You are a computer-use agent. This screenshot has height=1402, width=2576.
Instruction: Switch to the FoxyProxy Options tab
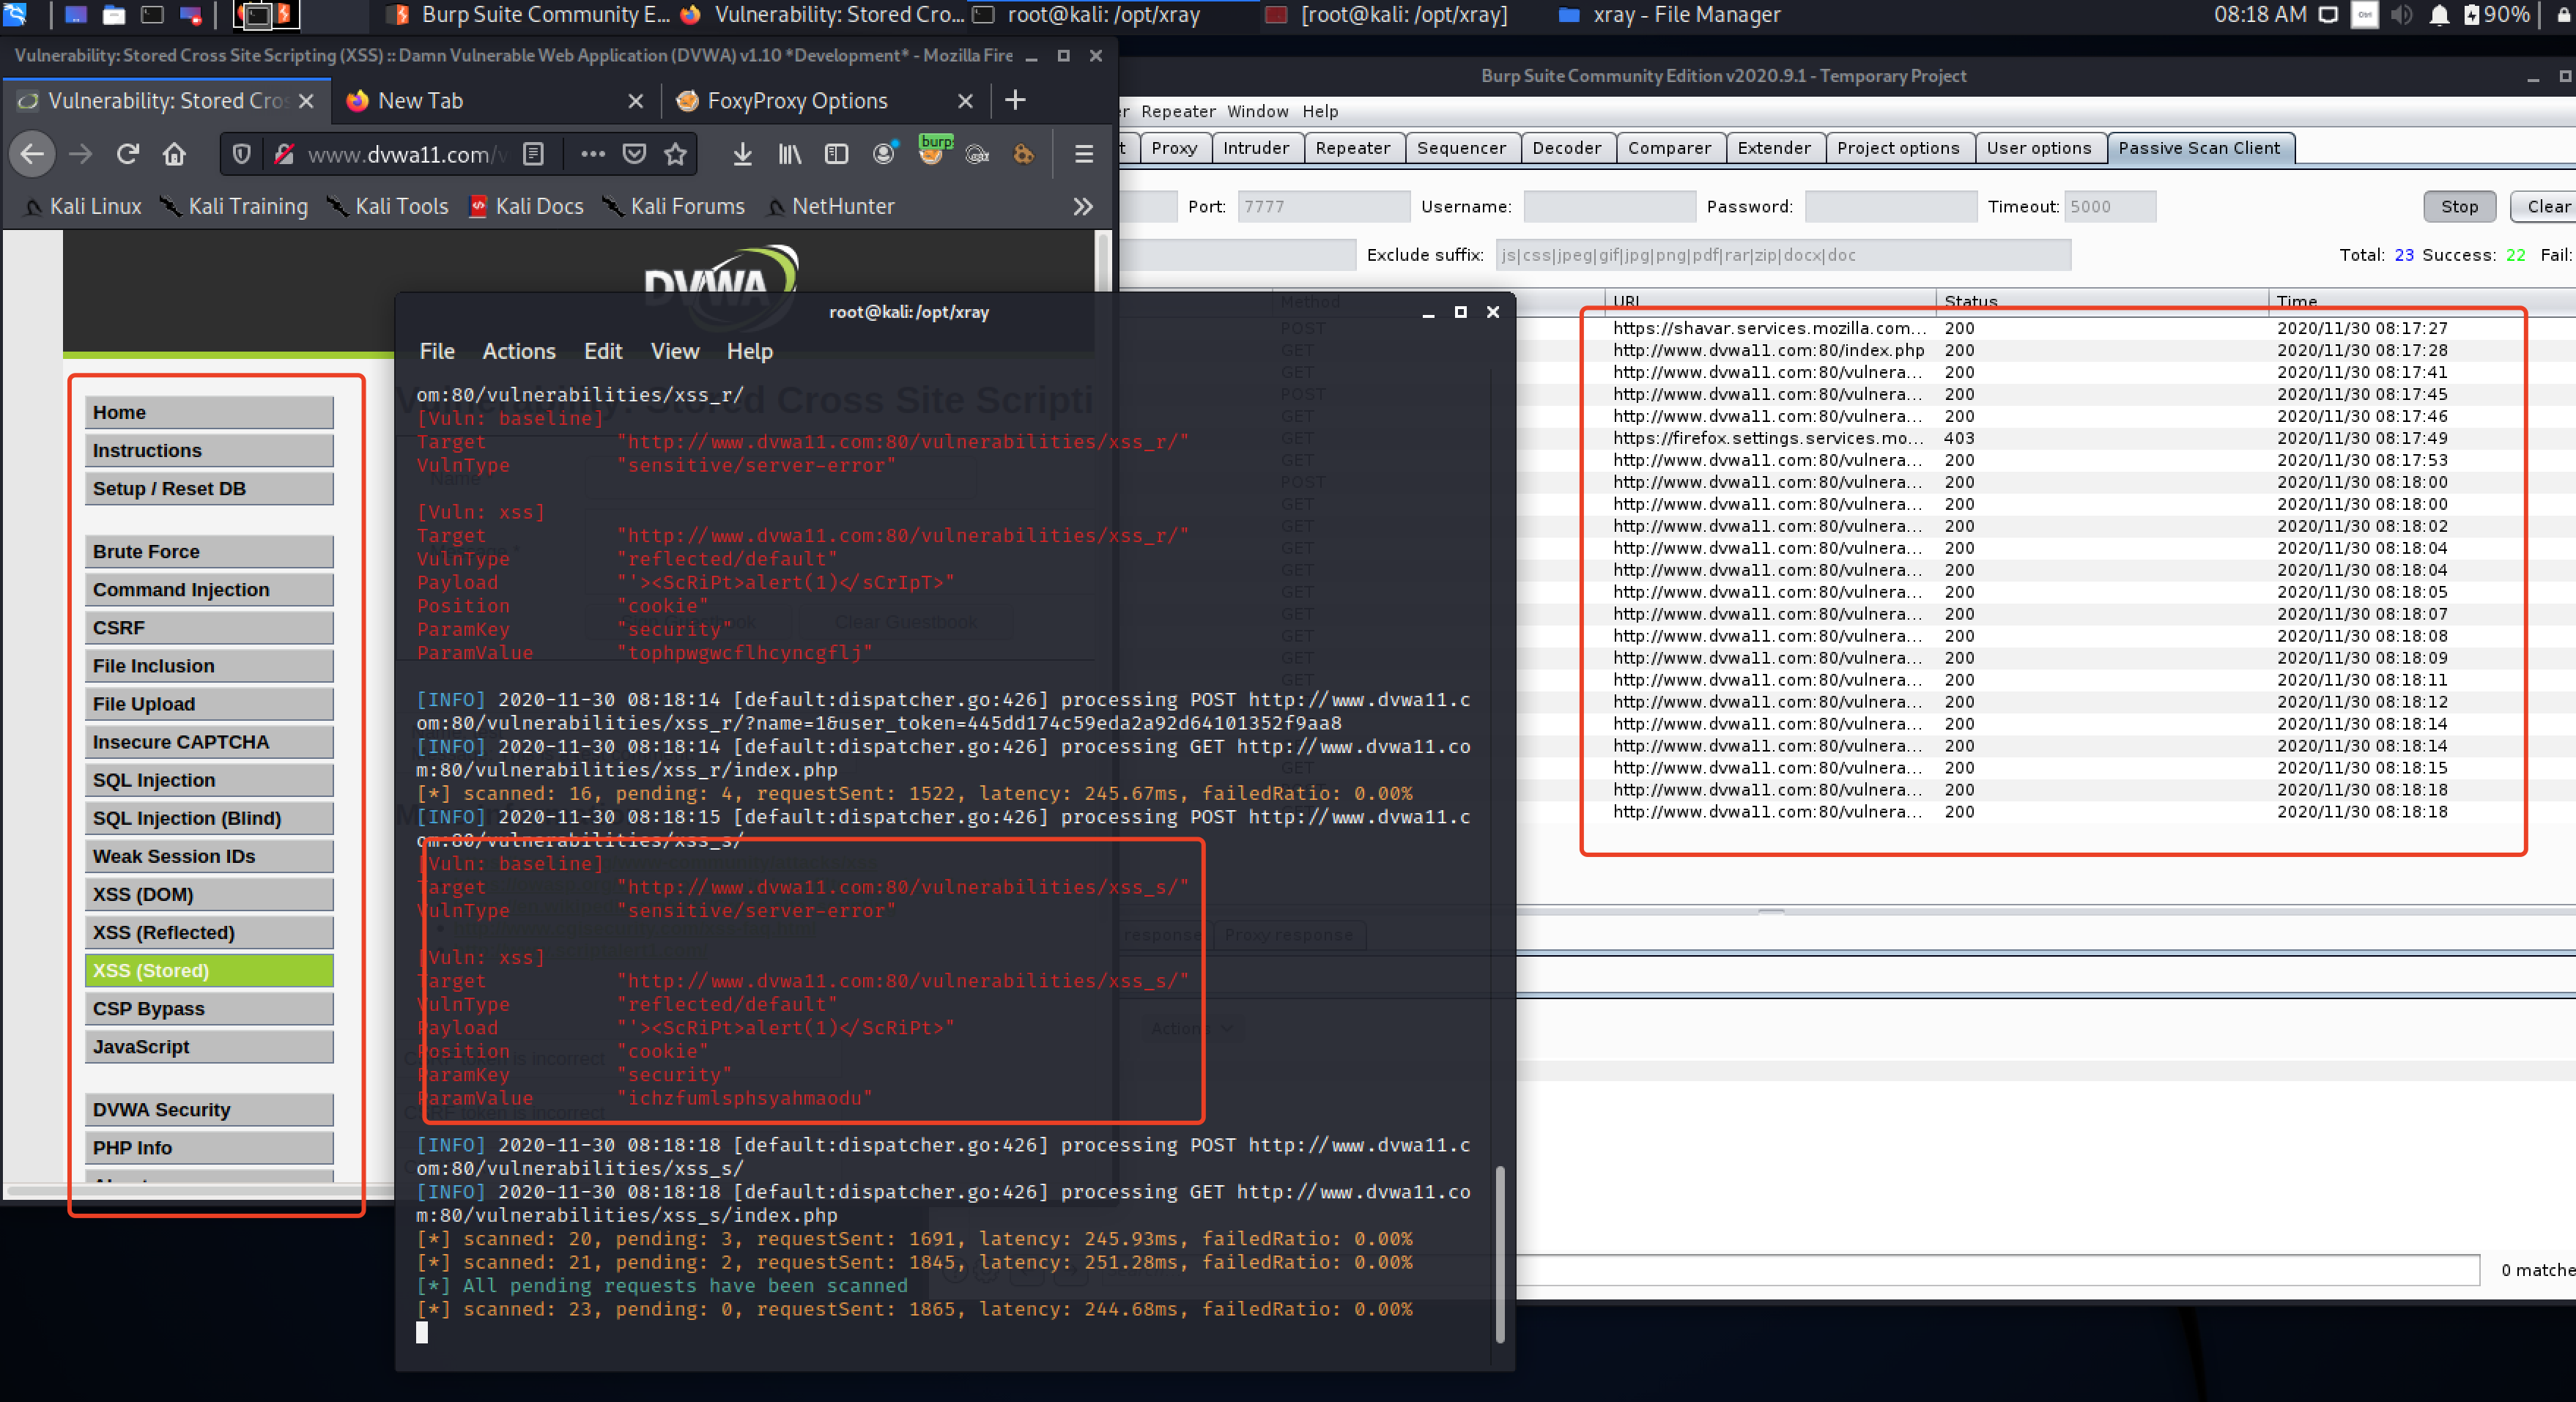(x=797, y=100)
